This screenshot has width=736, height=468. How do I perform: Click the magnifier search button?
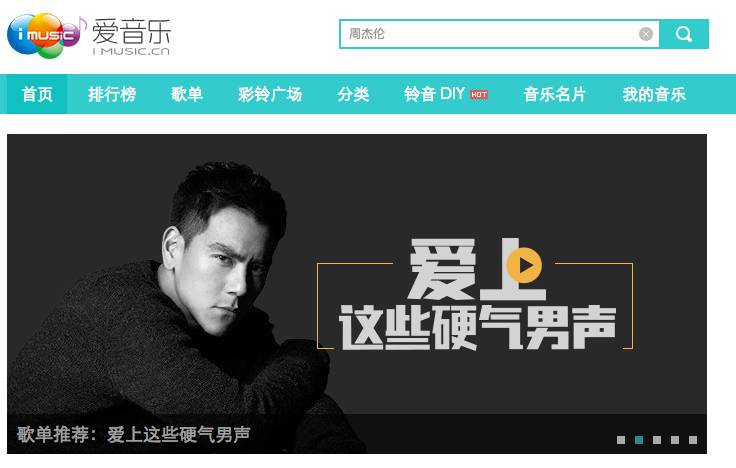pyautogui.click(x=684, y=34)
